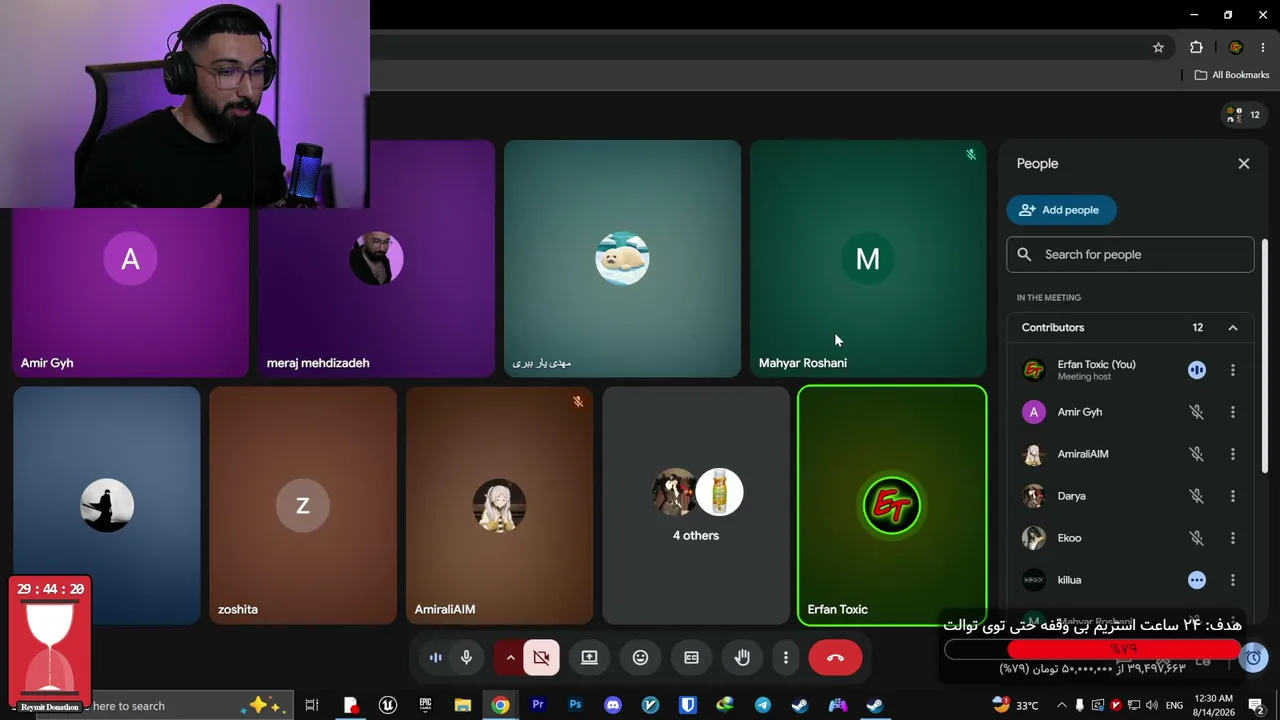This screenshot has height=720, width=1280.
Task: Open File Explorer from the taskbar
Action: pyautogui.click(x=462, y=706)
